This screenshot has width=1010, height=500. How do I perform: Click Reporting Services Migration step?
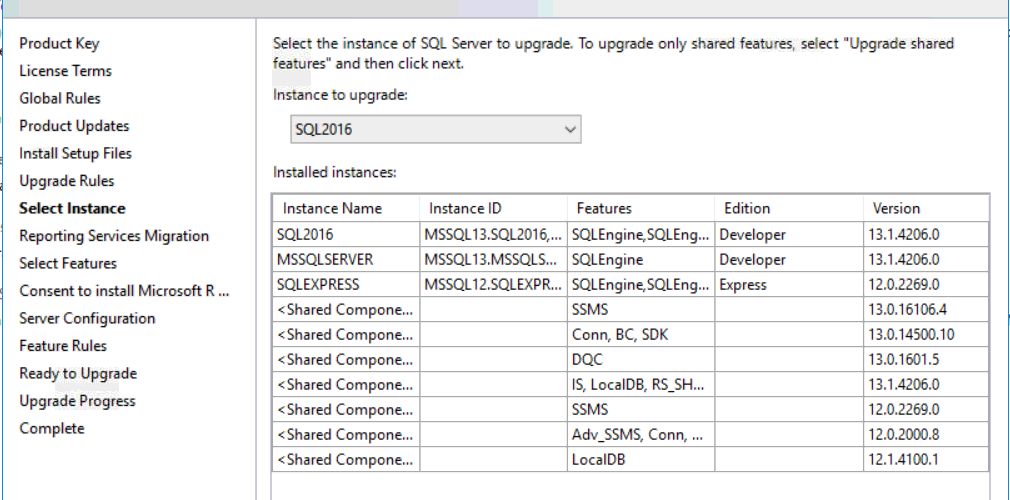(x=114, y=236)
